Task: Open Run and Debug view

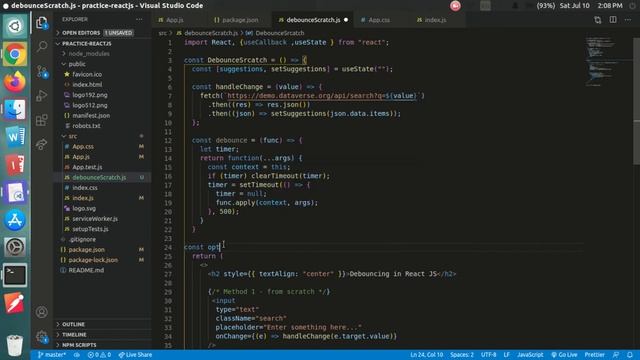Action: coord(42,96)
